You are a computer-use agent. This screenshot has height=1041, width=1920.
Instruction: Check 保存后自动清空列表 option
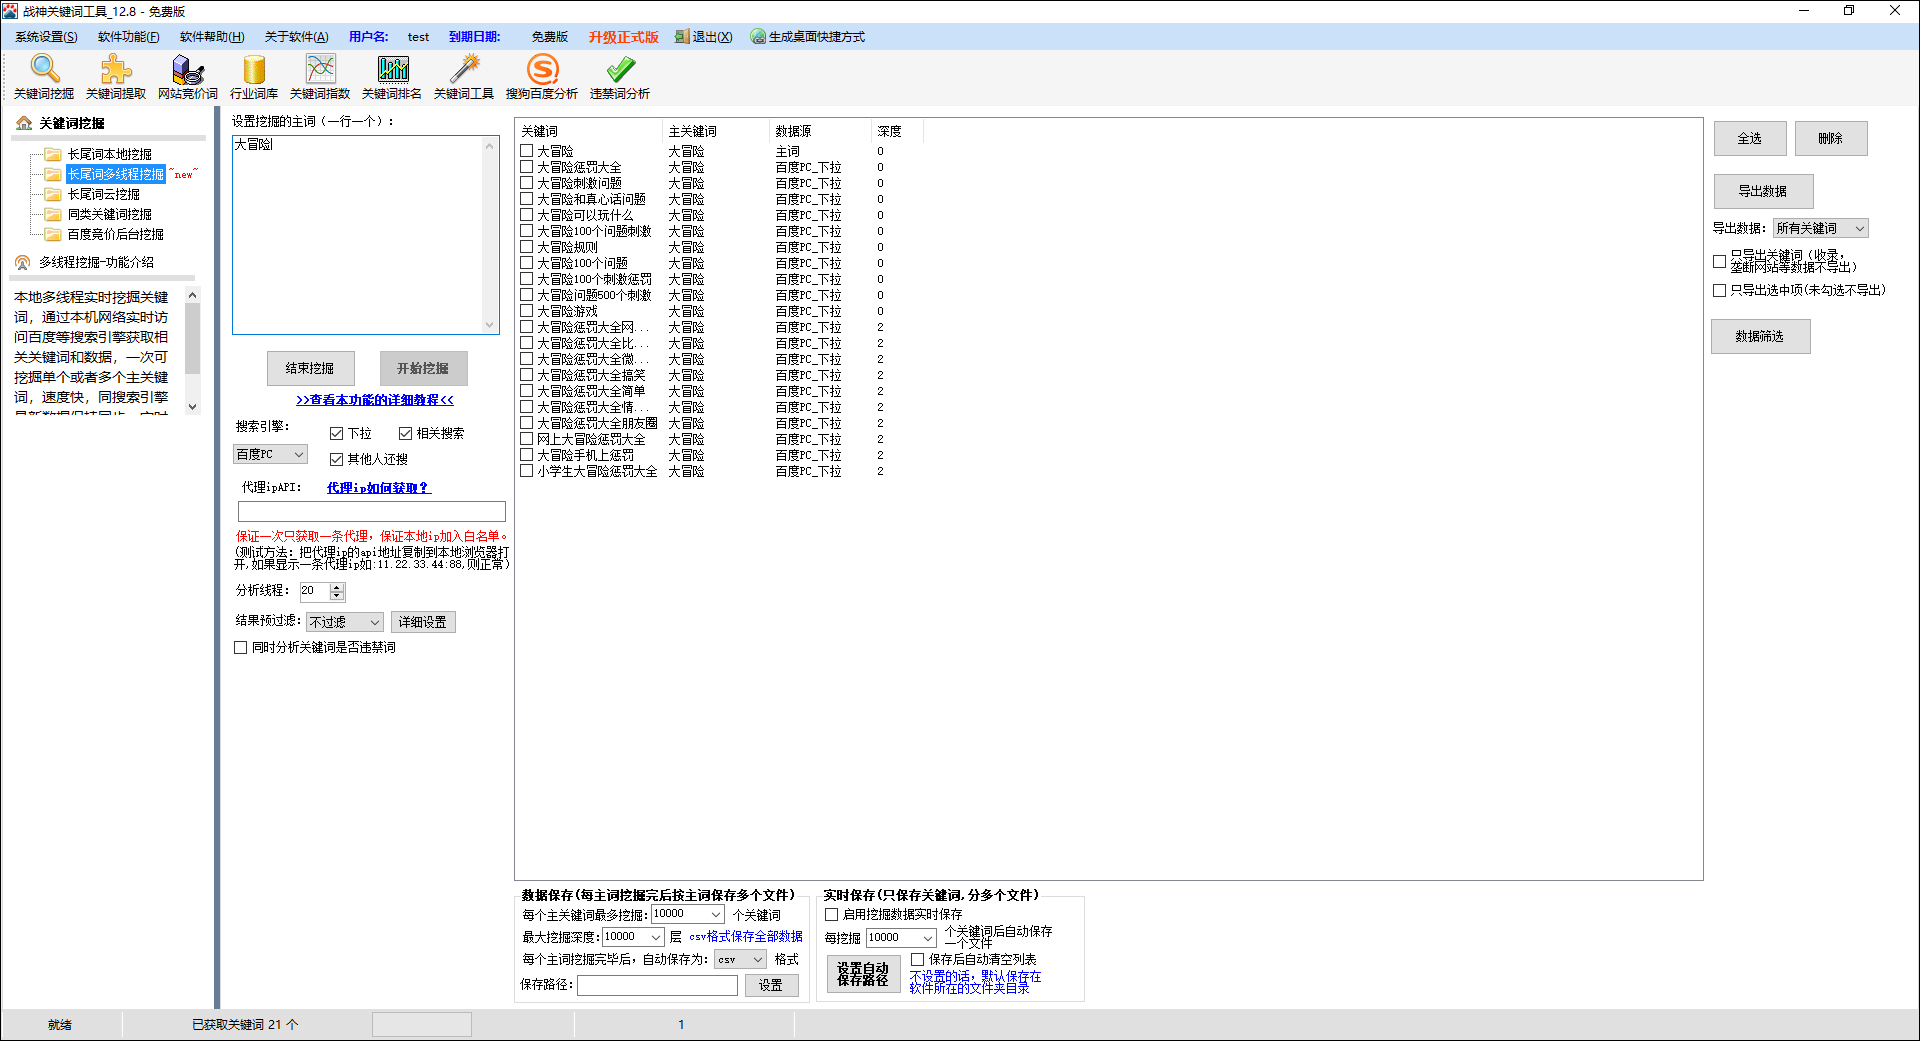click(917, 959)
